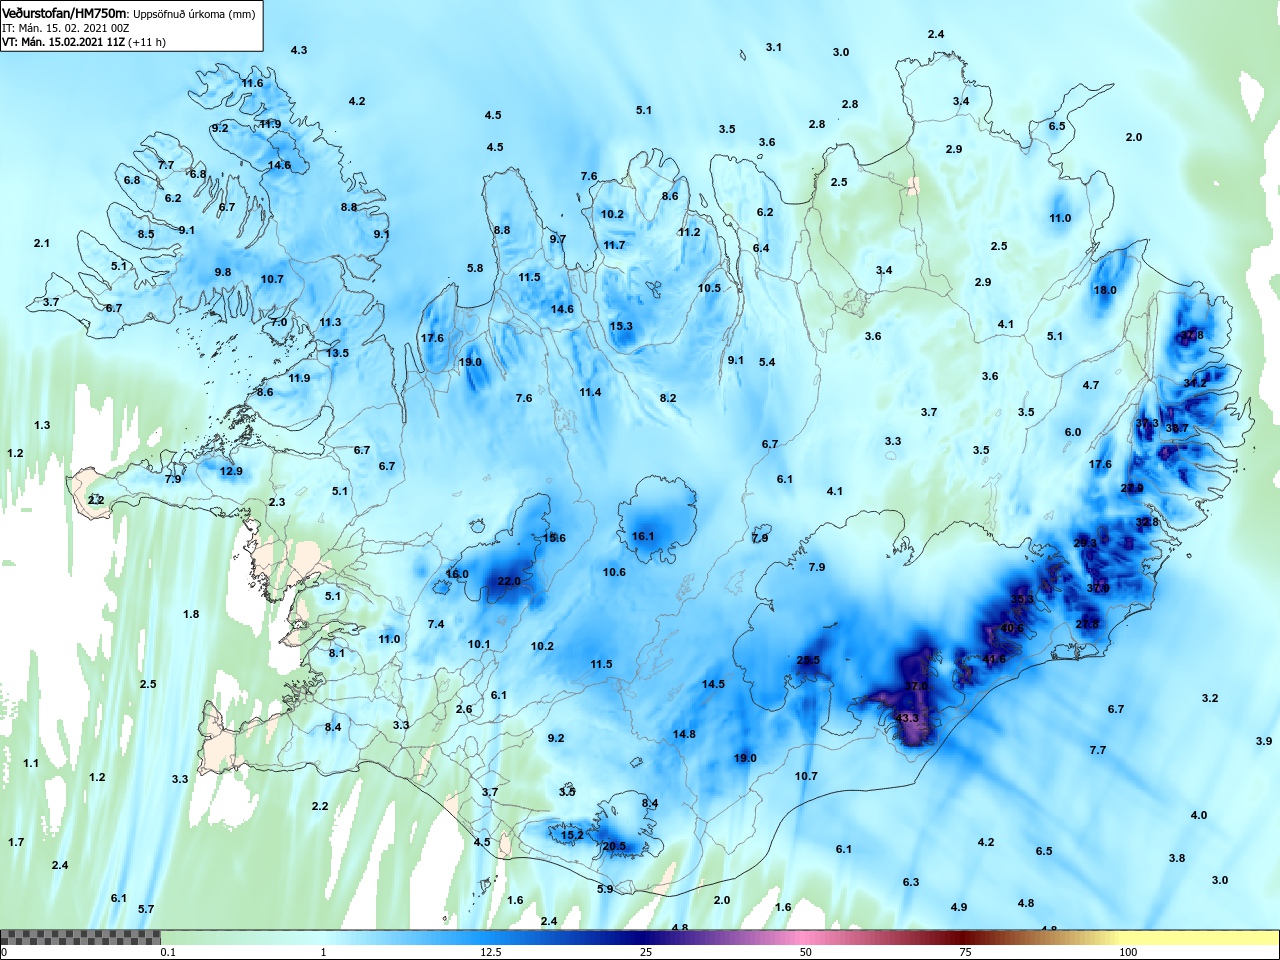The image size is (1280, 960).
Task: Click the 3.9 precipitation value
Action: pos(1264,741)
